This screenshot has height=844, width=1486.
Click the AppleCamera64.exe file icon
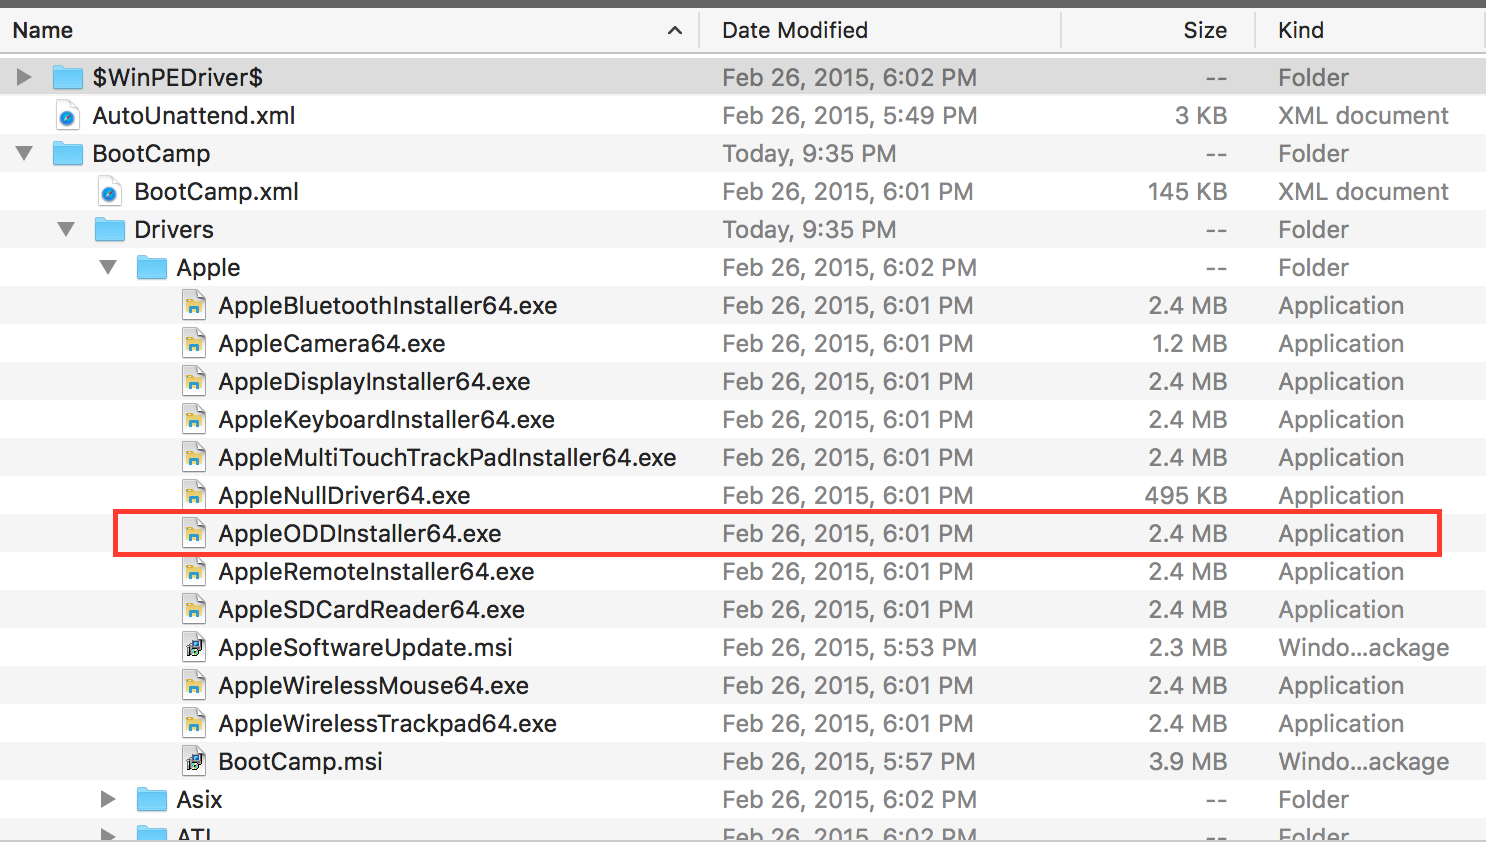(194, 343)
